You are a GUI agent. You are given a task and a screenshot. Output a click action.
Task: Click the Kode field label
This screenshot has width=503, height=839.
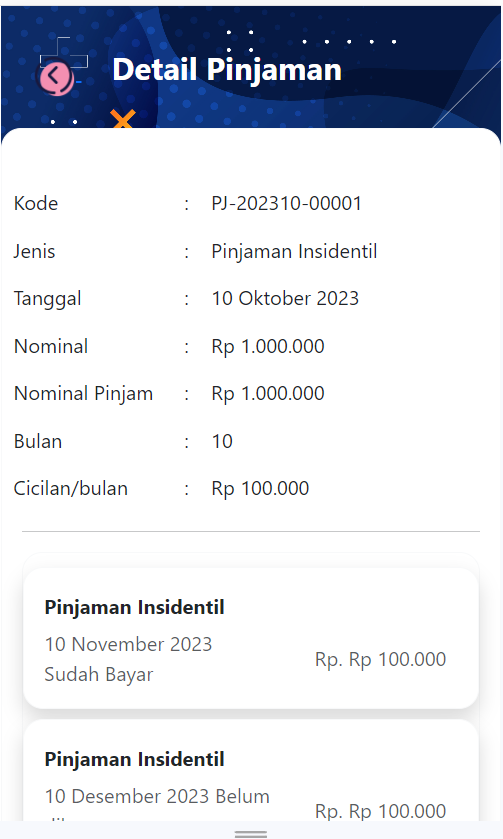[36, 203]
